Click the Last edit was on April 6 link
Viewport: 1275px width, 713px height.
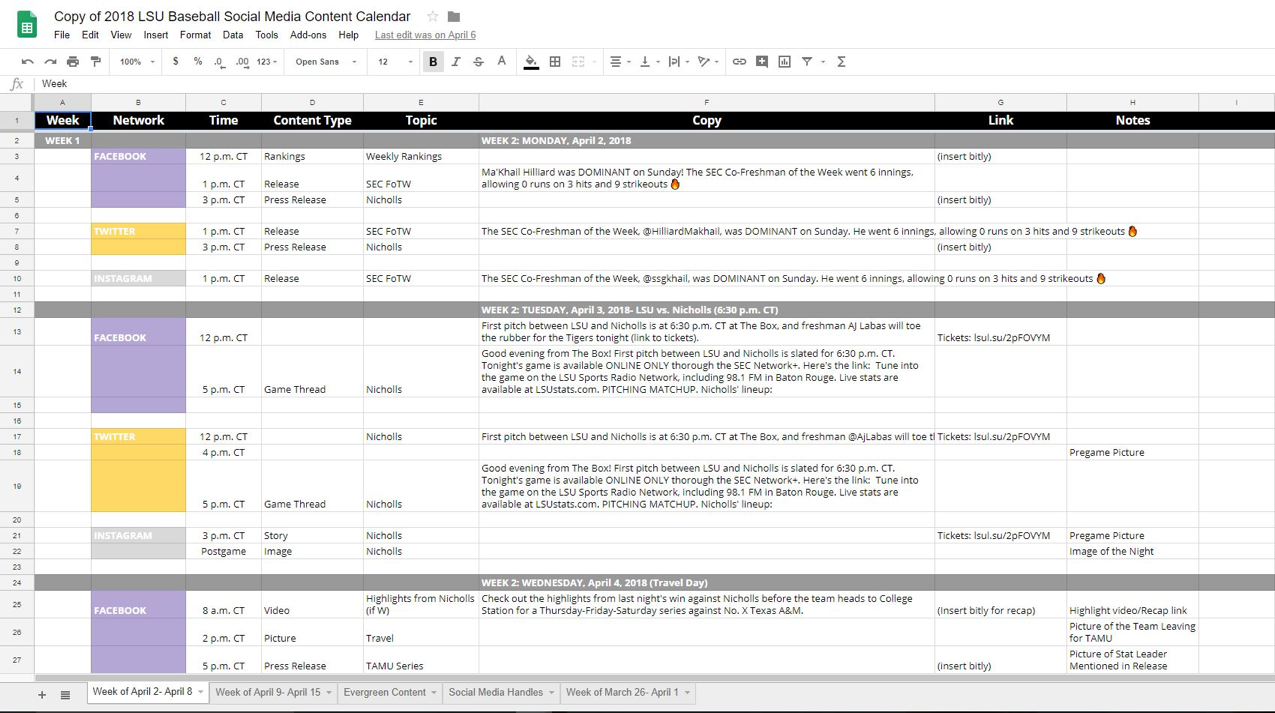coord(425,35)
